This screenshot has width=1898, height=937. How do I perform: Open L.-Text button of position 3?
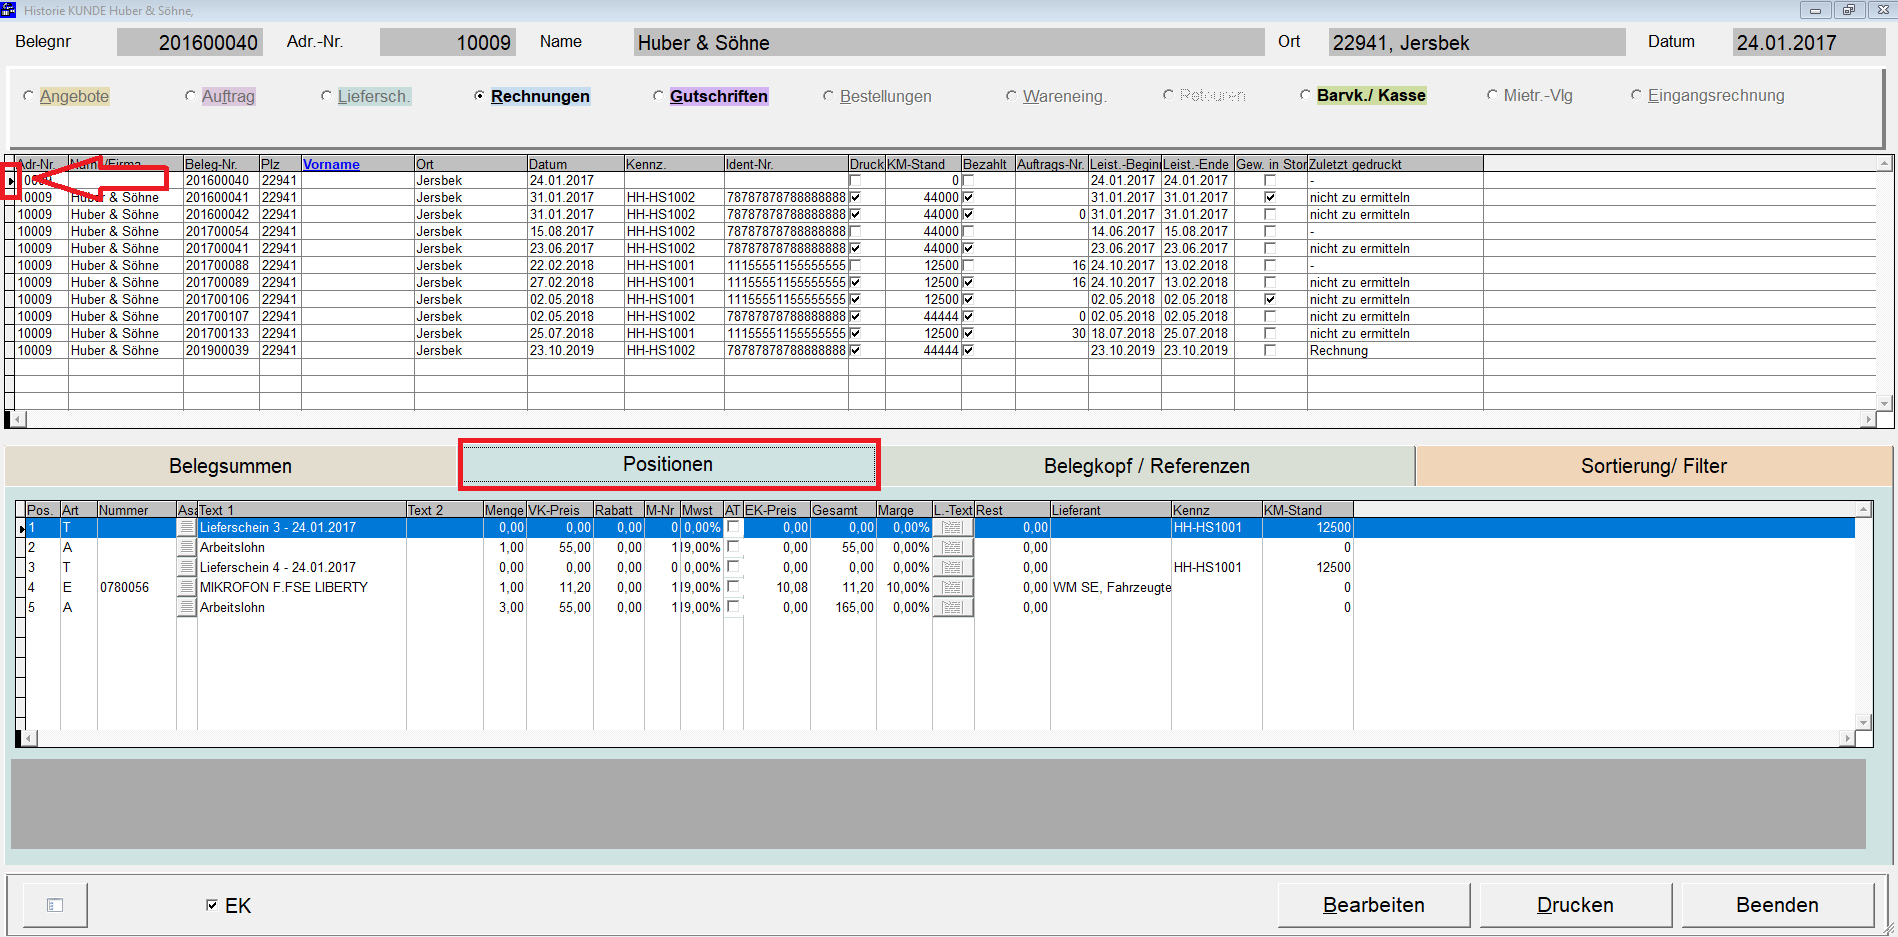point(953,567)
